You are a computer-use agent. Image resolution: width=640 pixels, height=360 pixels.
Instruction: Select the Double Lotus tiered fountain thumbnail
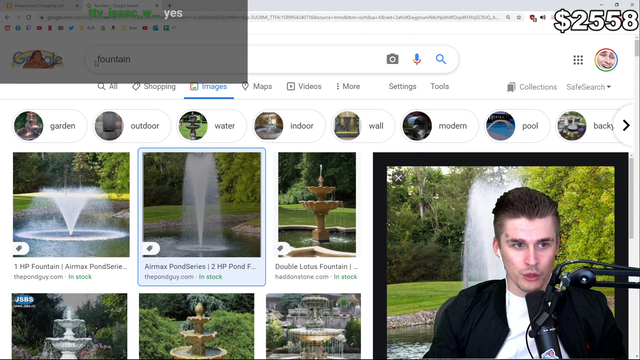(x=317, y=204)
